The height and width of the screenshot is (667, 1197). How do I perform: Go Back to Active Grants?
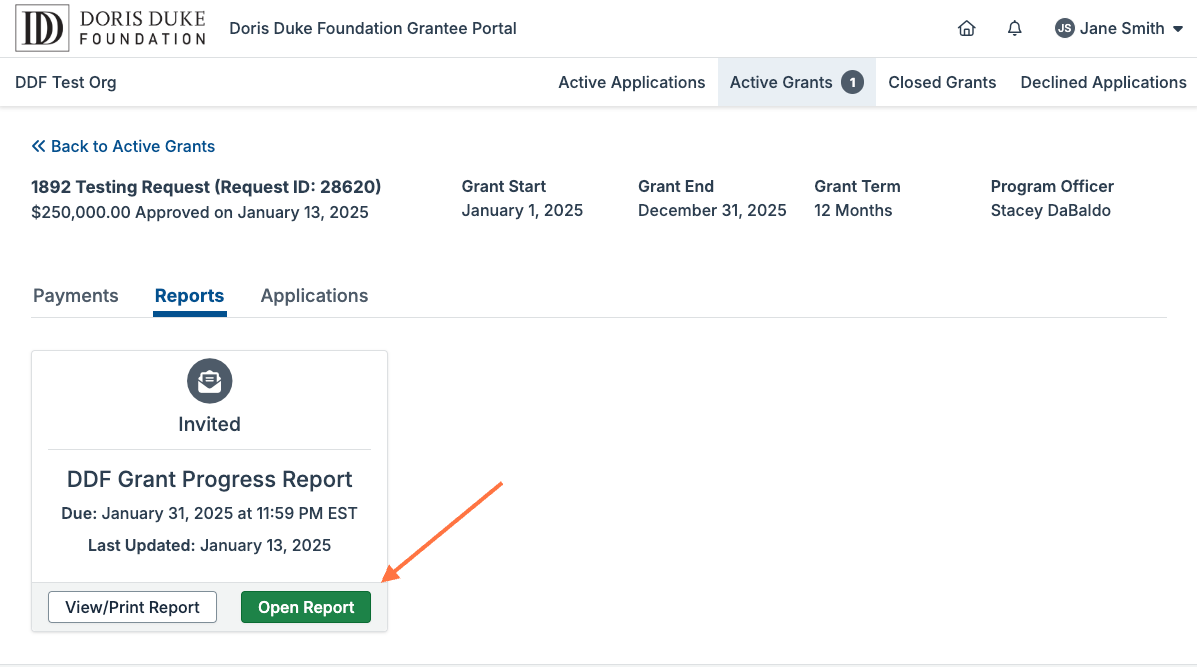[x=123, y=146]
